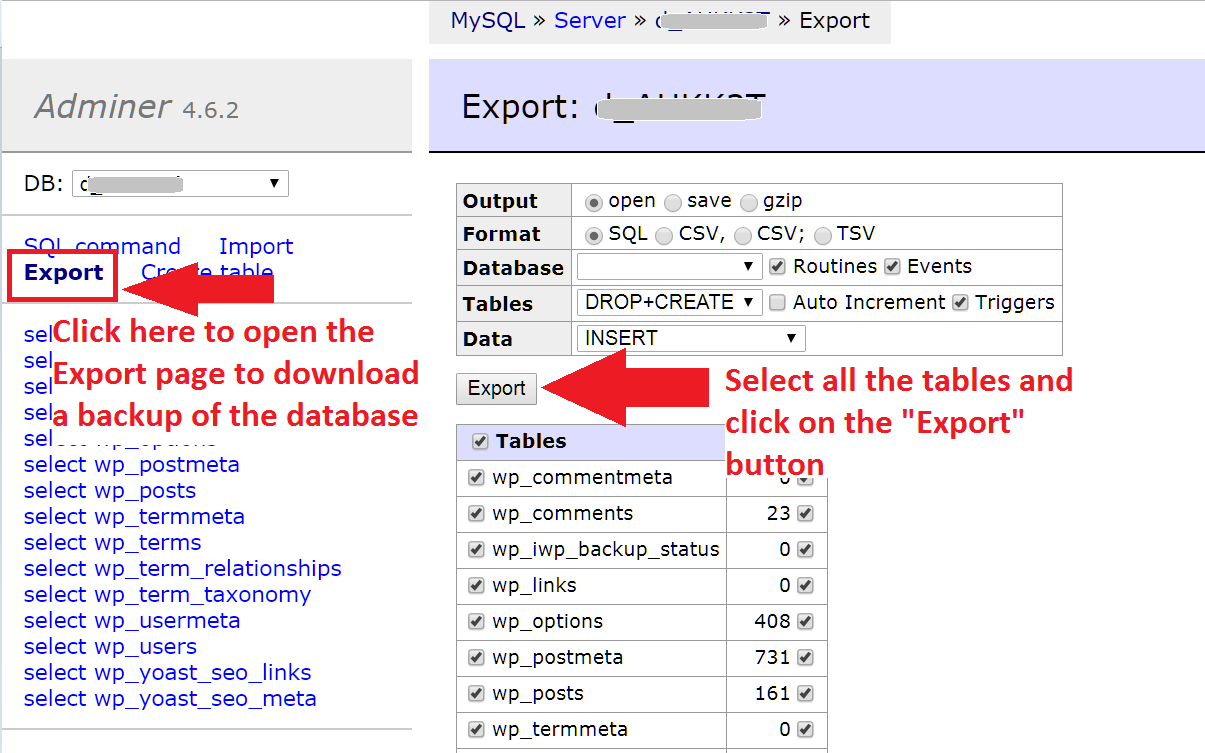Screen dimensions: 1205x753
Task: Open 'select wp_term_taxonomy' sidebar link
Action: pyautogui.click(x=167, y=595)
